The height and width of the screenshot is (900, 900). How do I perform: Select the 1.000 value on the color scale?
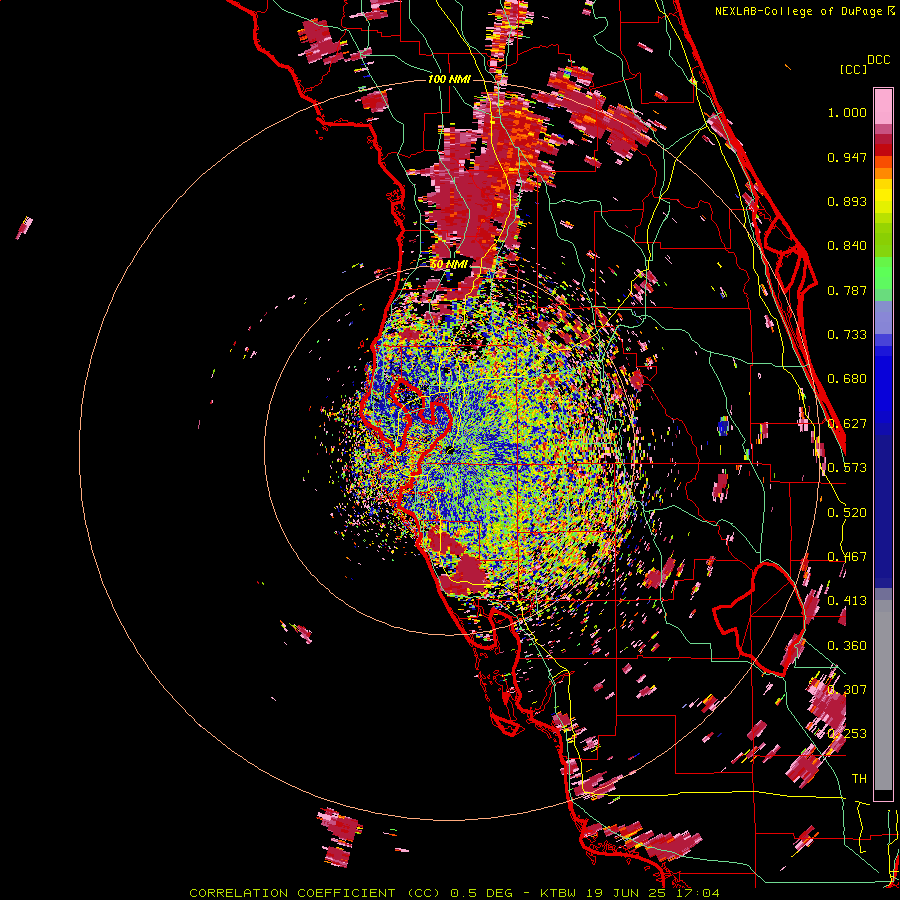click(847, 112)
